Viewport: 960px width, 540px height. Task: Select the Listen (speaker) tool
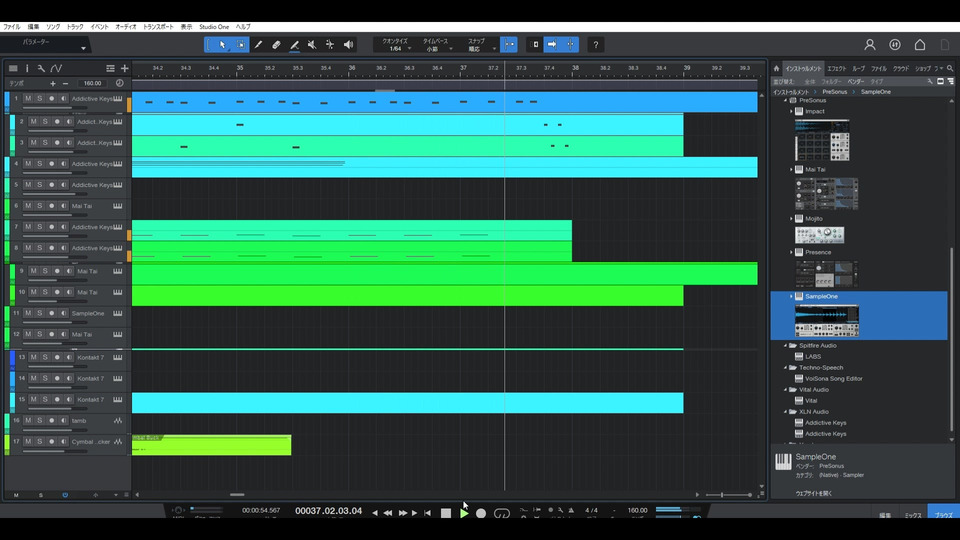348,45
